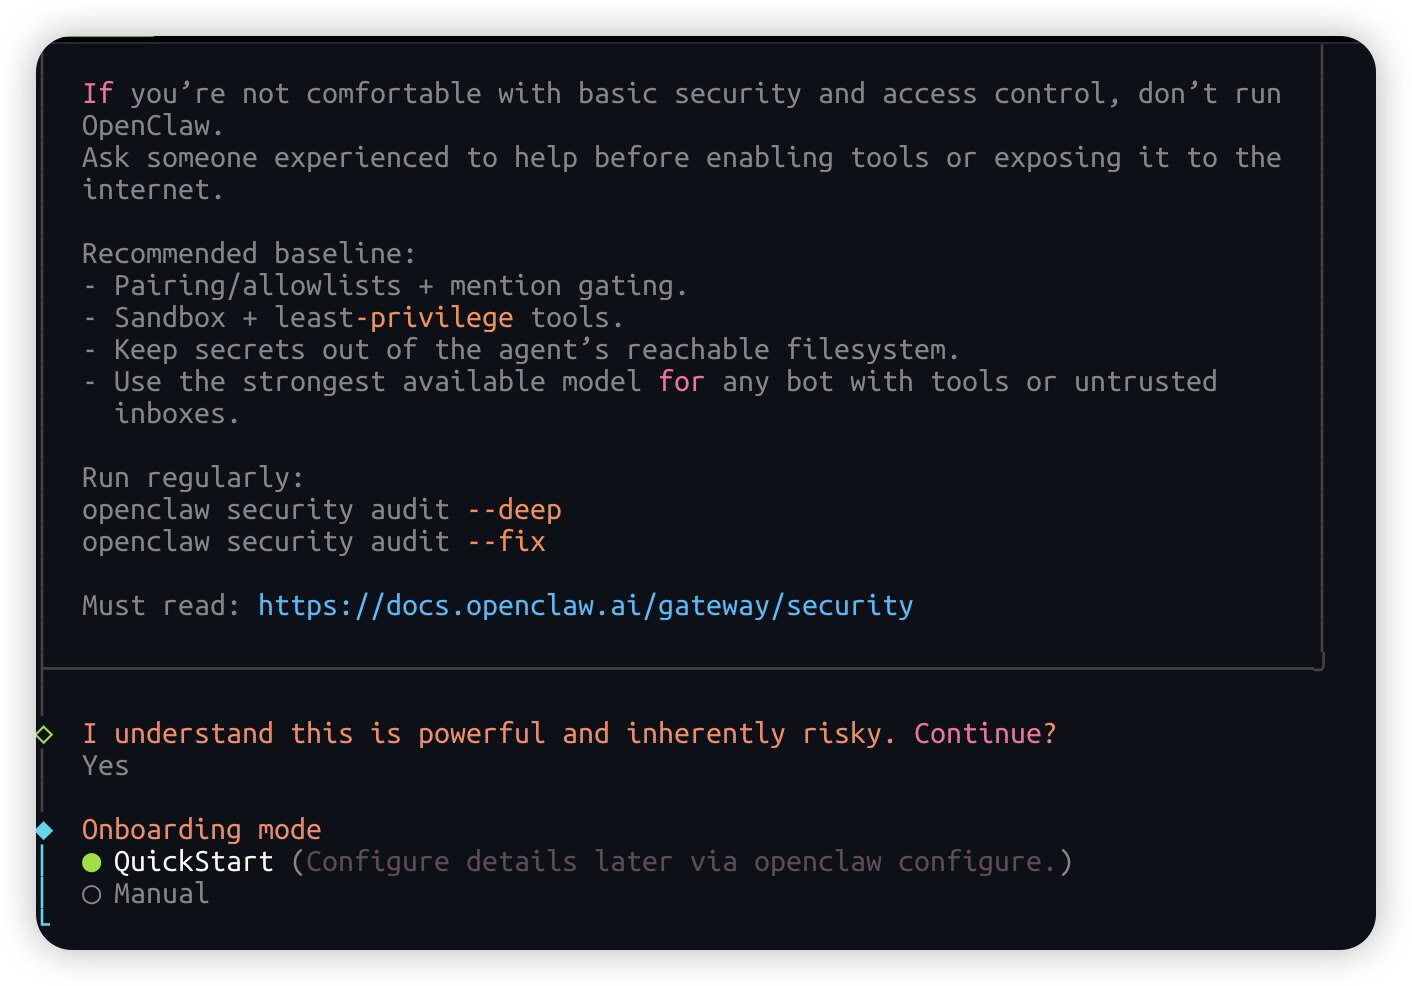Click the green line above the terminal
This screenshot has width=1412, height=986.
[x=108, y=37]
